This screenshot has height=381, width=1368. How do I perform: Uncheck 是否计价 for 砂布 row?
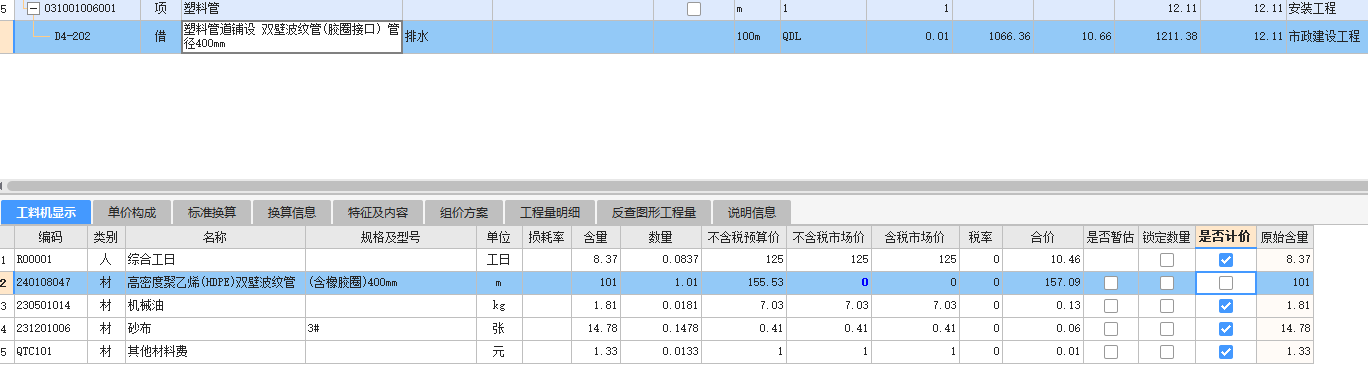pyautogui.click(x=1226, y=329)
